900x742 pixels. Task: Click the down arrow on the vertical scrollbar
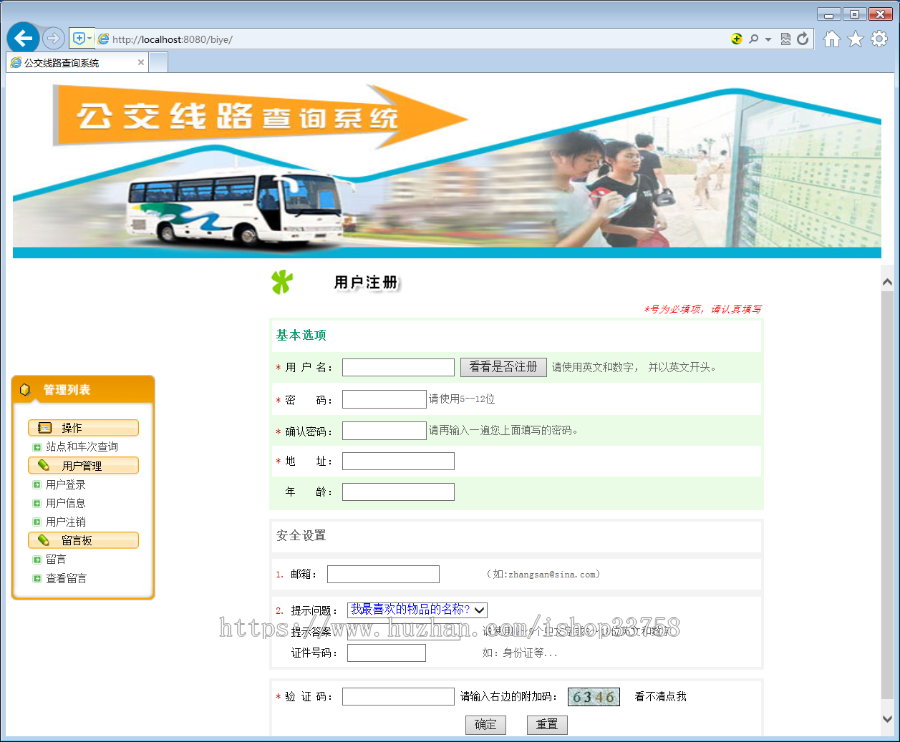(887, 716)
